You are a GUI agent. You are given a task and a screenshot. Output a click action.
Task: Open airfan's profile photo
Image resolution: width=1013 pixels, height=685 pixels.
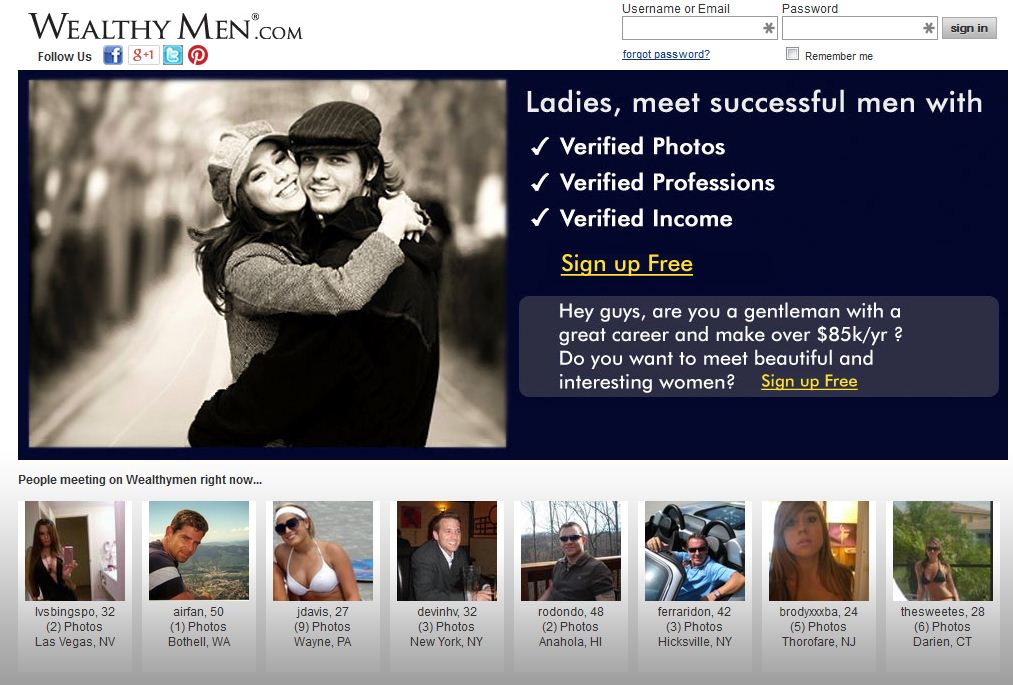pyautogui.click(x=199, y=551)
